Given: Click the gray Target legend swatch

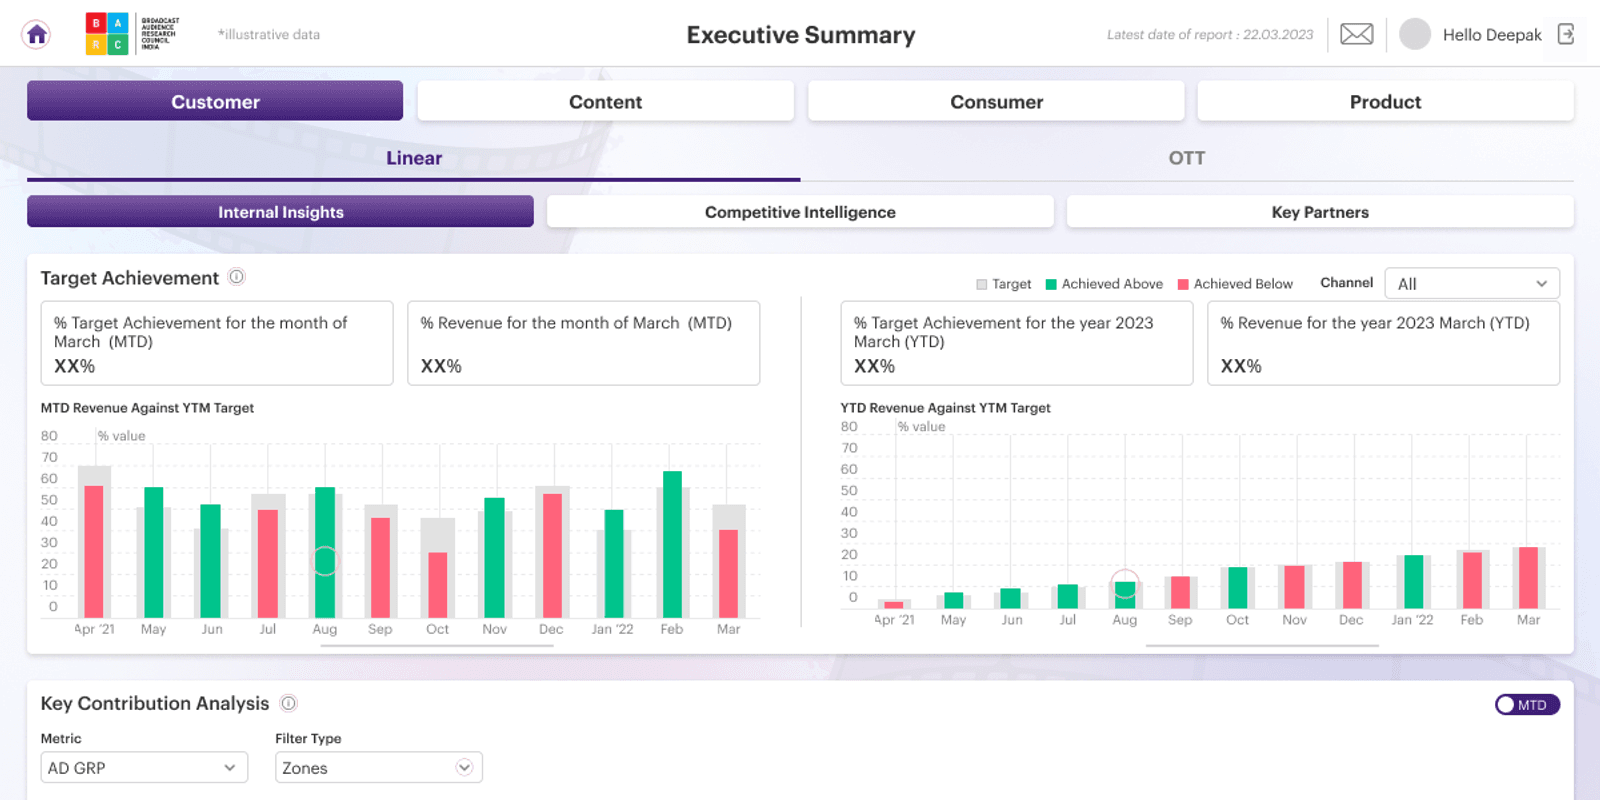Looking at the screenshot, I should [982, 285].
